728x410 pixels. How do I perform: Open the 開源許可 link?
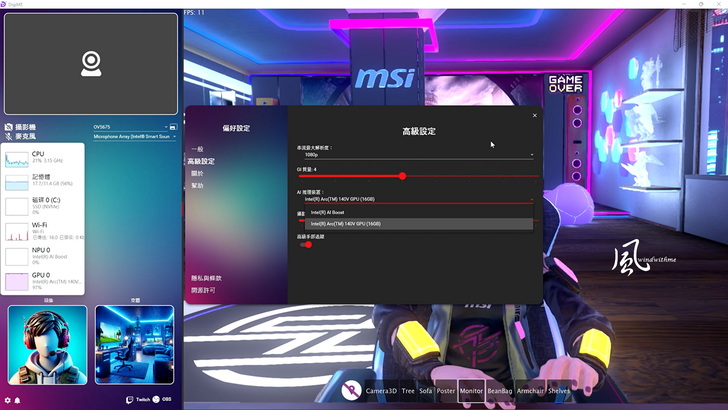[203, 290]
